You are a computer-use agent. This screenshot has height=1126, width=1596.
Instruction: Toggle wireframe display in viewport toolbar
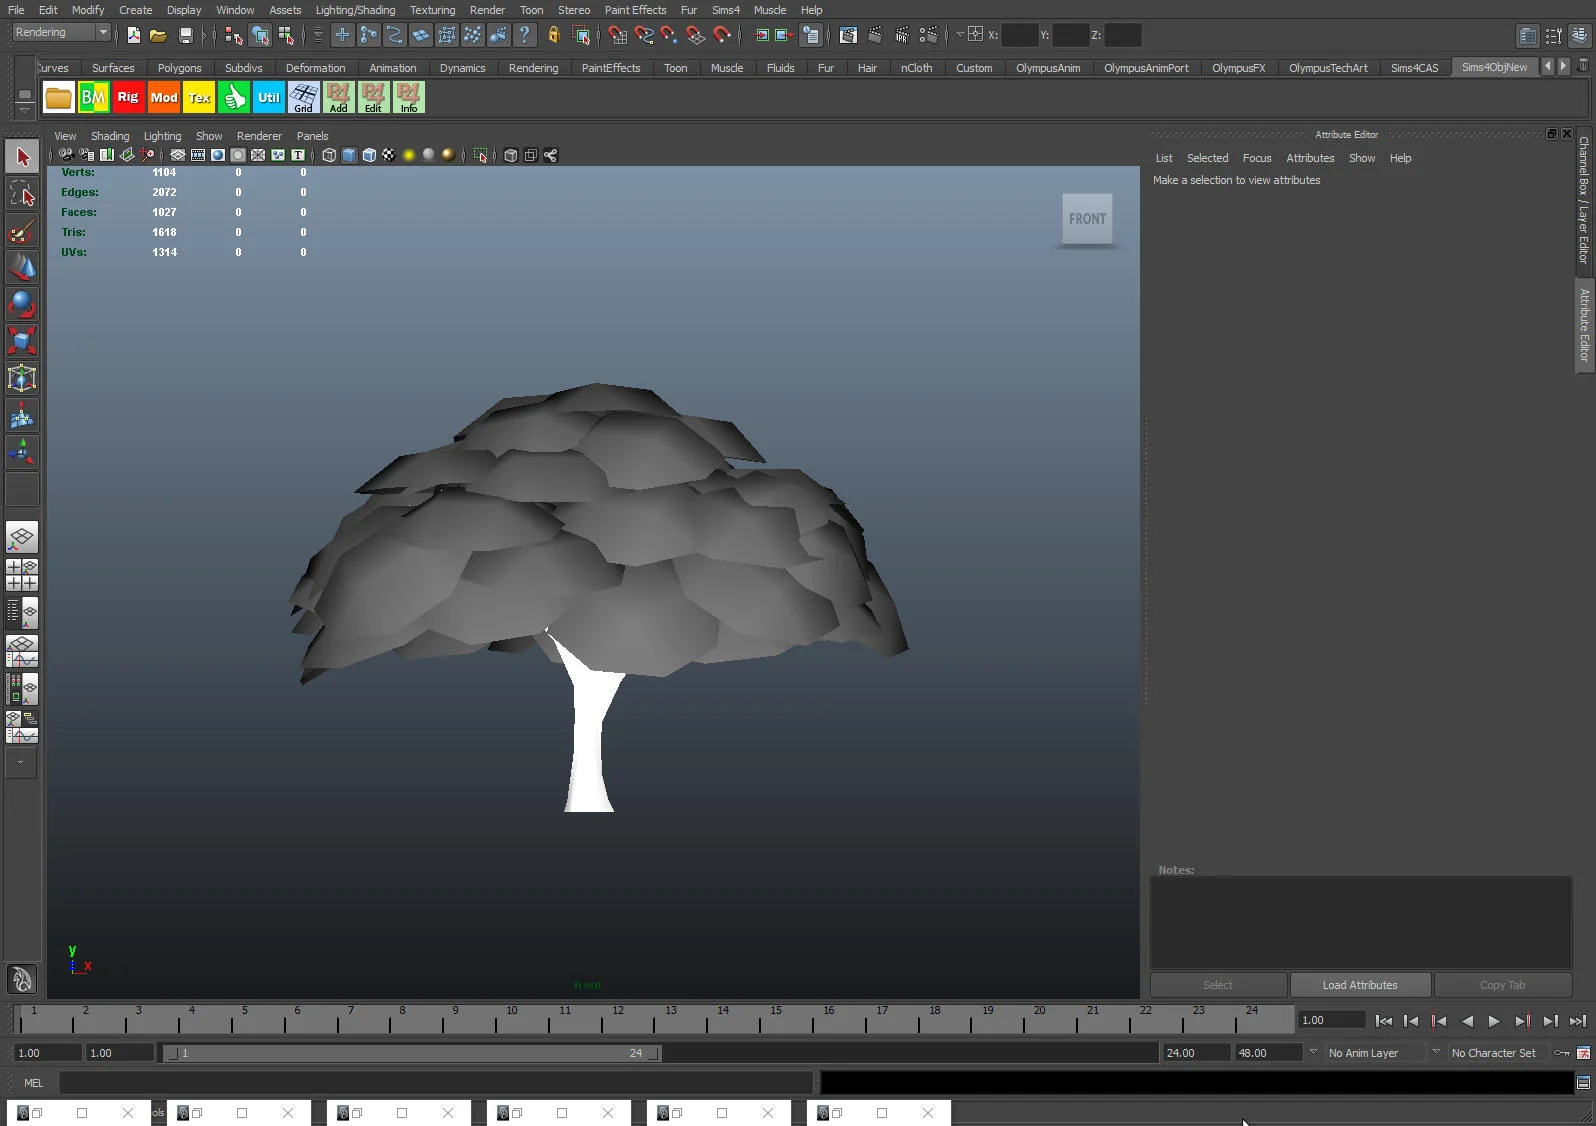point(329,155)
